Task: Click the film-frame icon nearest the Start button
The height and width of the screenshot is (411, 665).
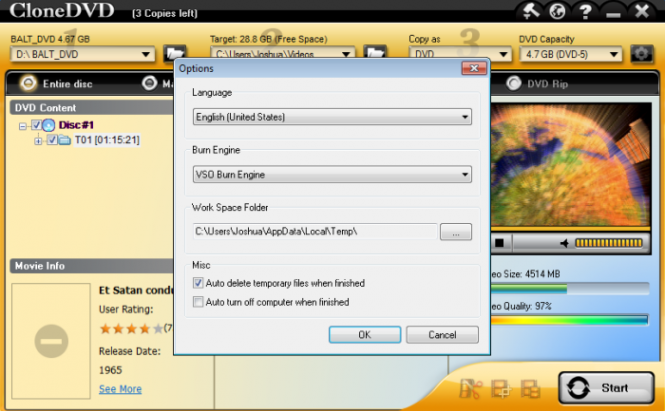Action: pos(530,389)
